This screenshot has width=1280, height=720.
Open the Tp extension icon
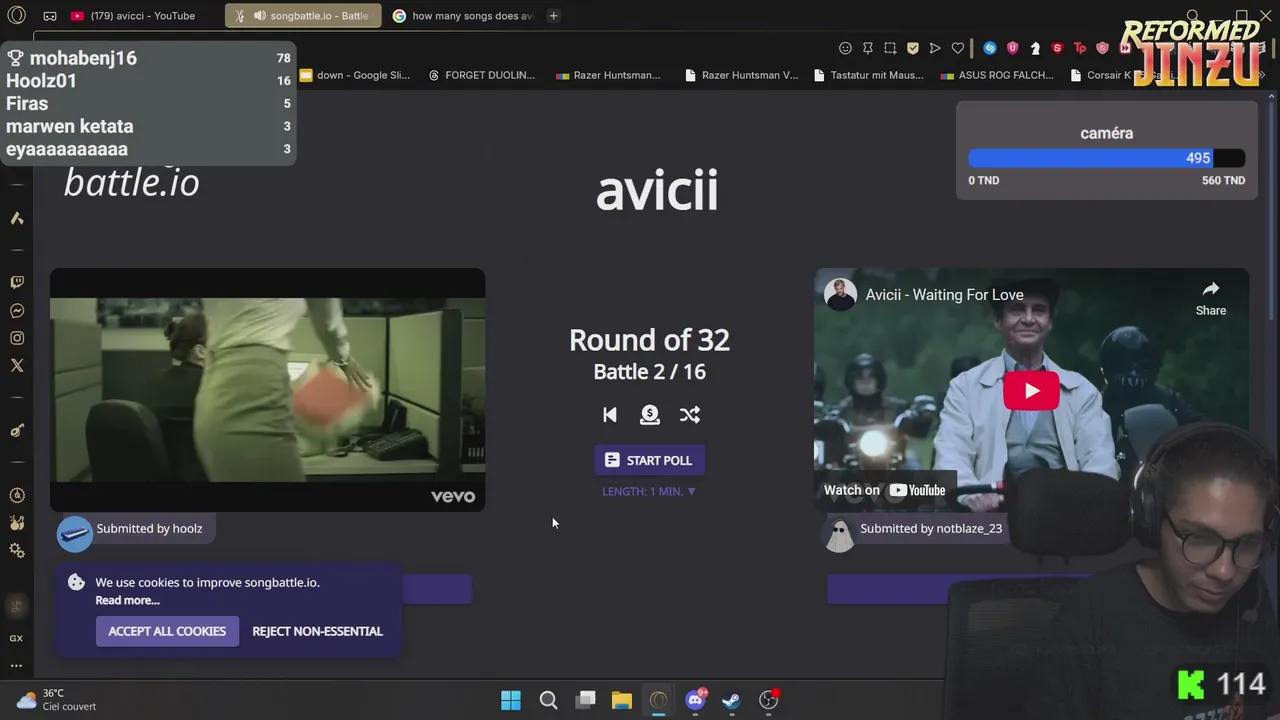[1080, 48]
